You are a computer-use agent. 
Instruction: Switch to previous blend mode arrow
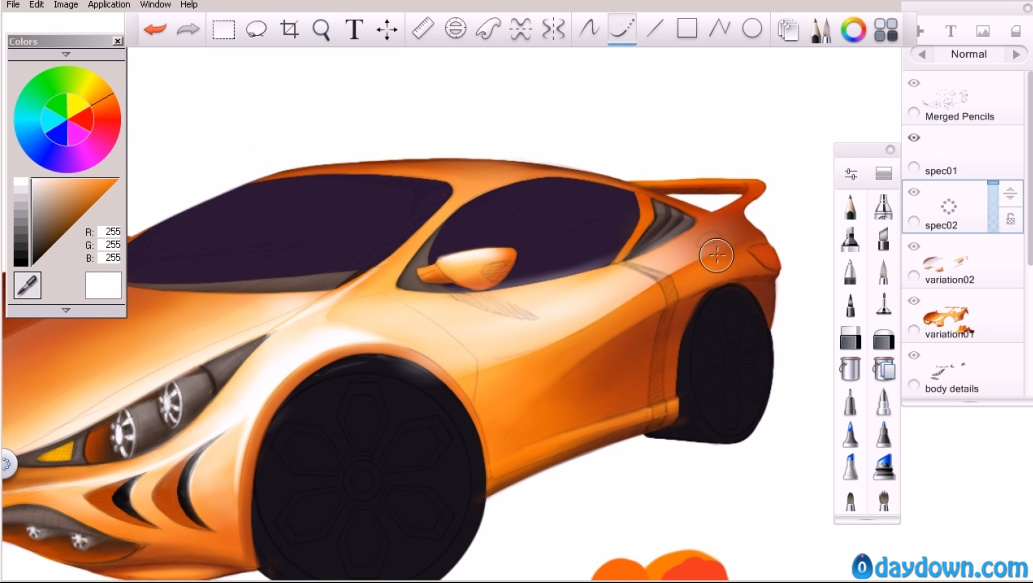[x=922, y=55]
